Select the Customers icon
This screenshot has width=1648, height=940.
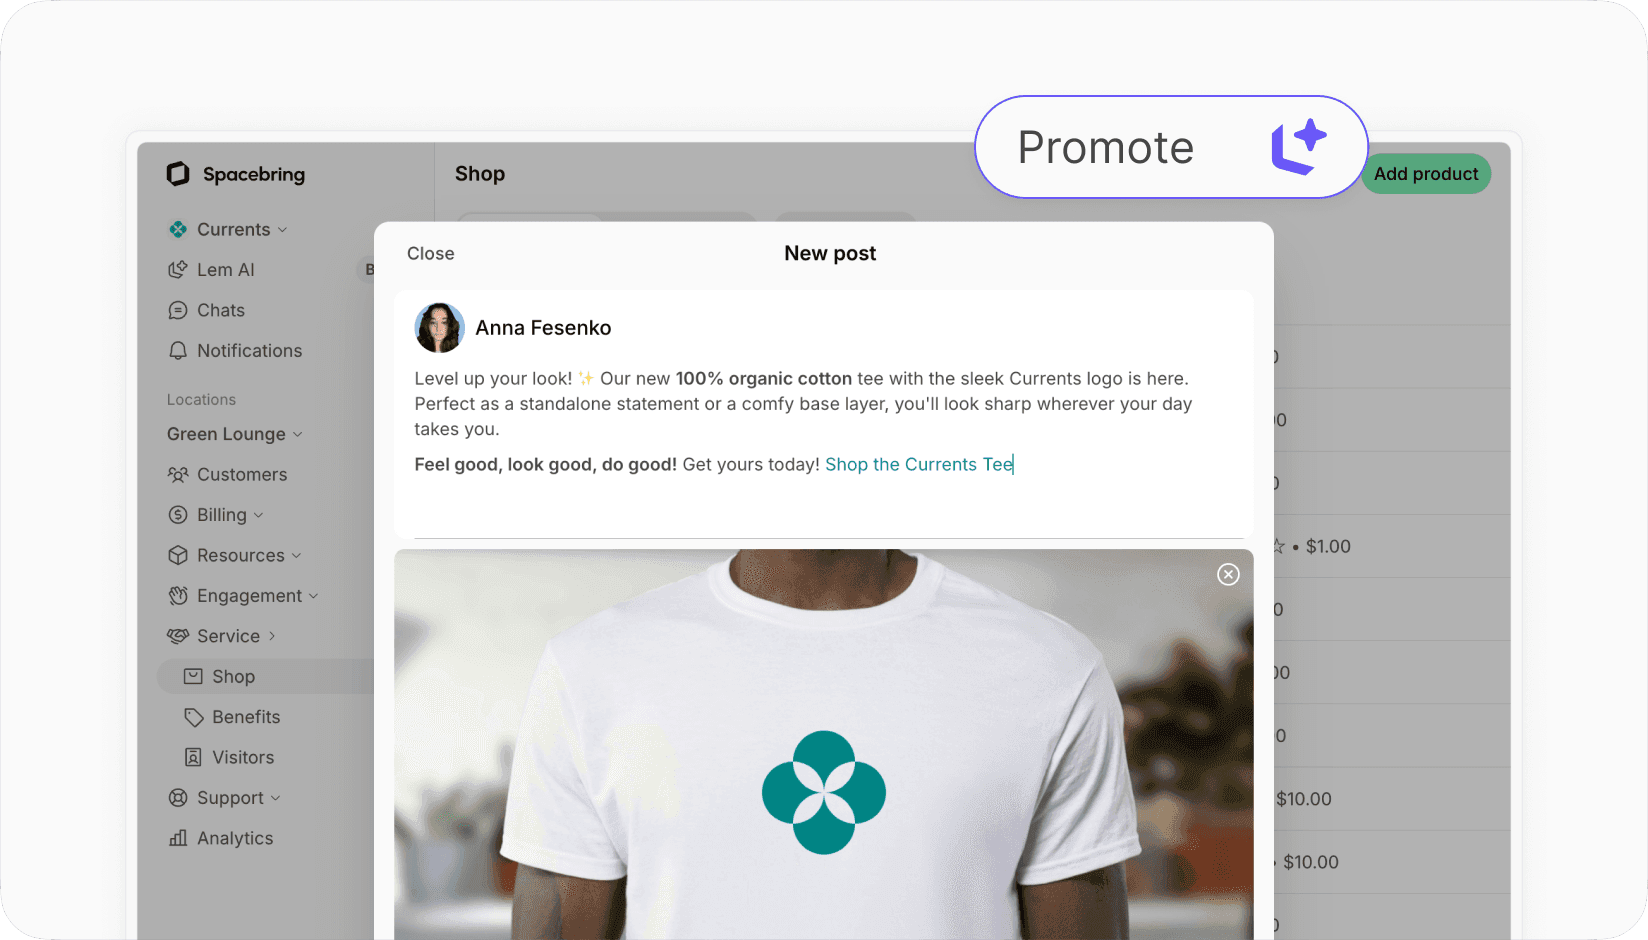point(178,474)
